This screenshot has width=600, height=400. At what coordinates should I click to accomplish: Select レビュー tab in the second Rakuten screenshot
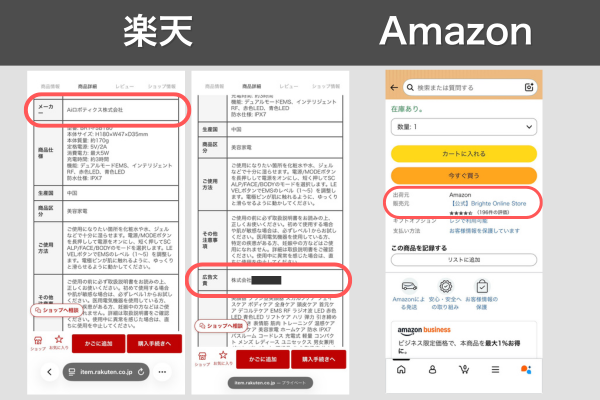tap(289, 86)
